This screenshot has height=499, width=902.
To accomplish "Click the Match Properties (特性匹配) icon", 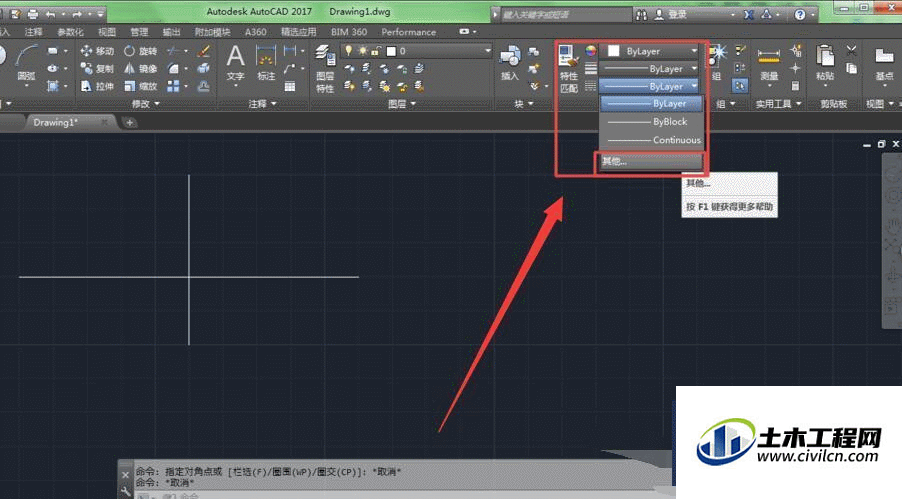I will tap(568, 69).
